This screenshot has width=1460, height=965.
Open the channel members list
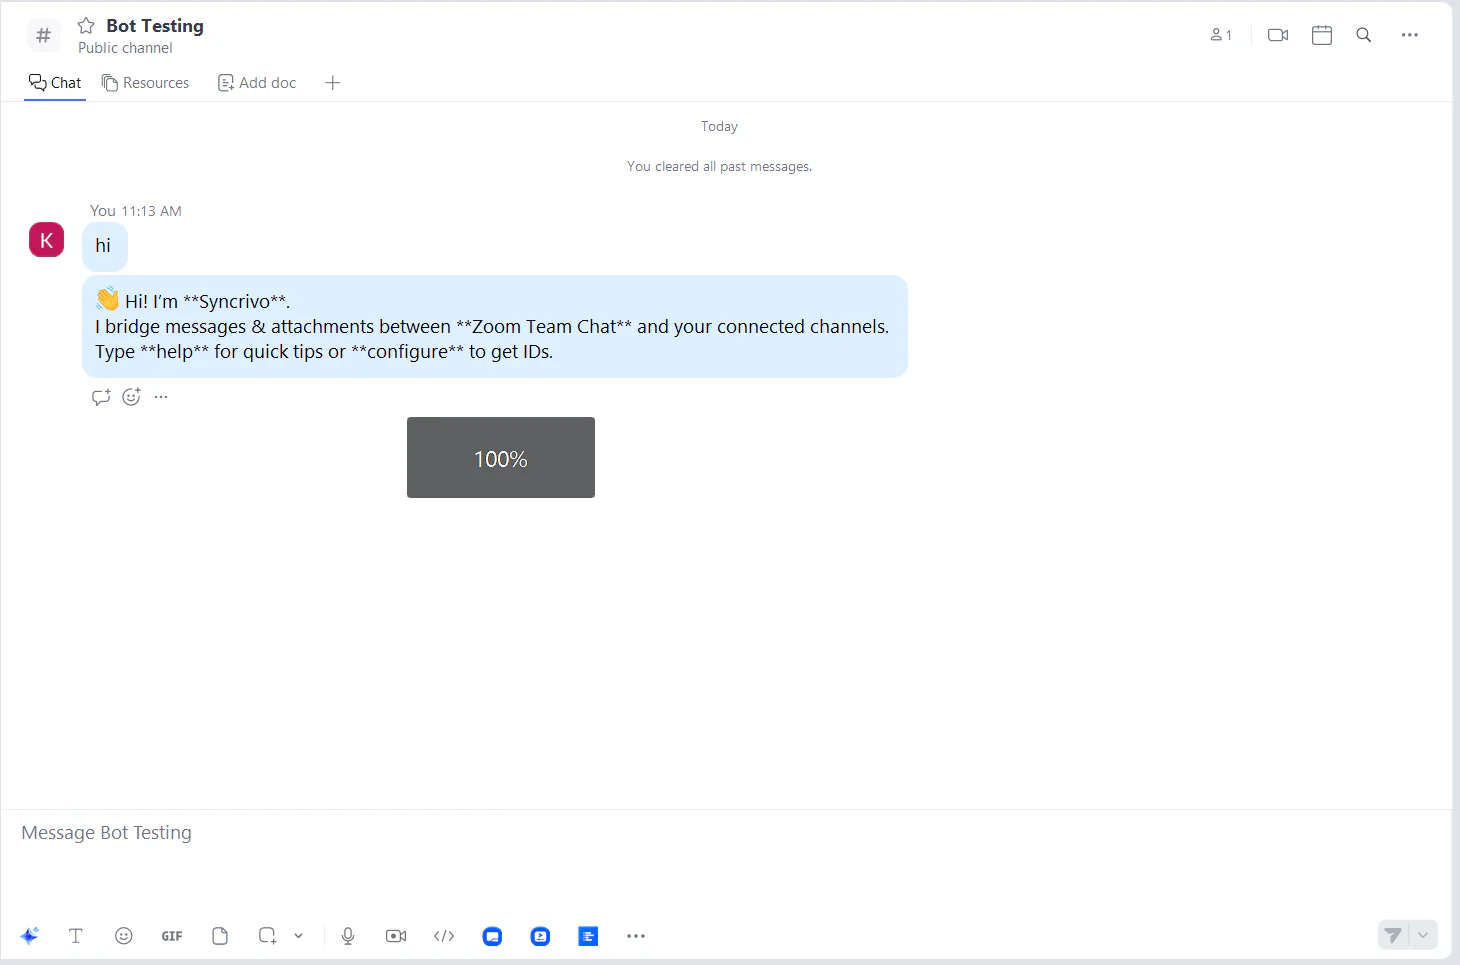tap(1220, 35)
